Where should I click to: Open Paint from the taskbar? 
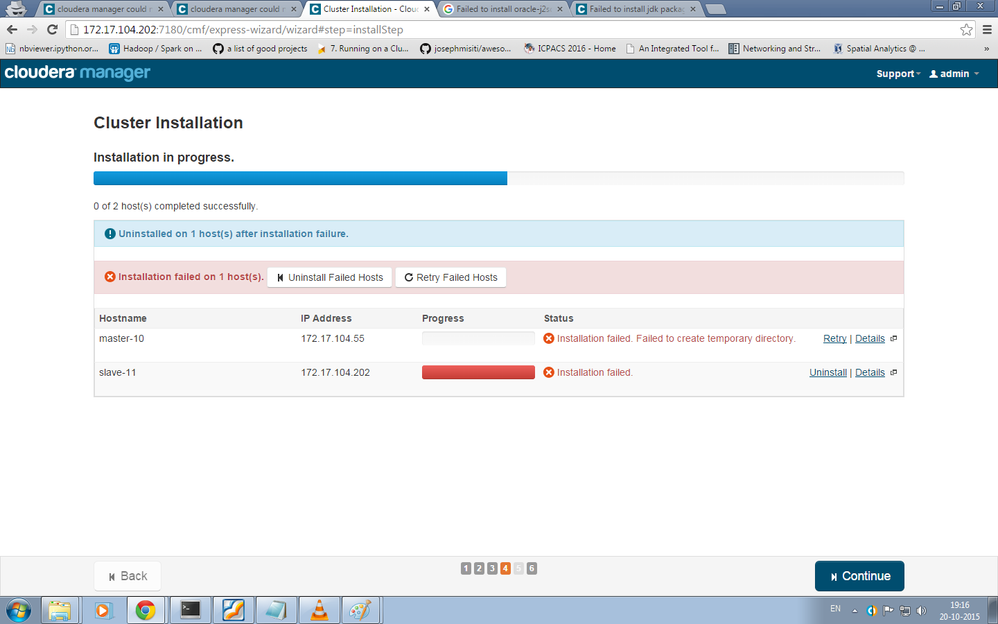click(361, 610)
